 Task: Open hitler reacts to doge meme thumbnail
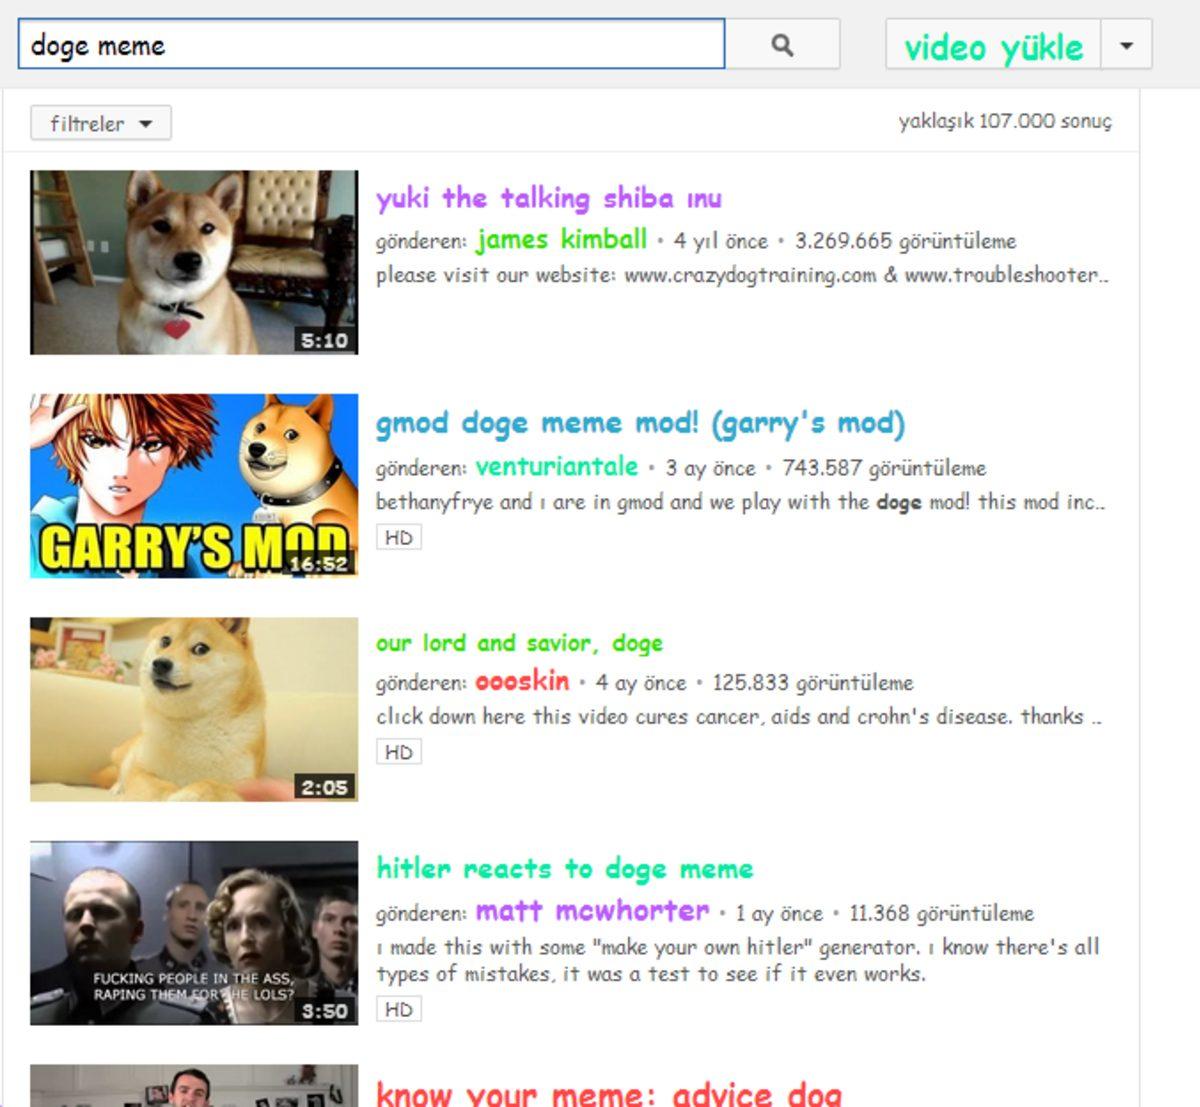click(x=194, y=932)
